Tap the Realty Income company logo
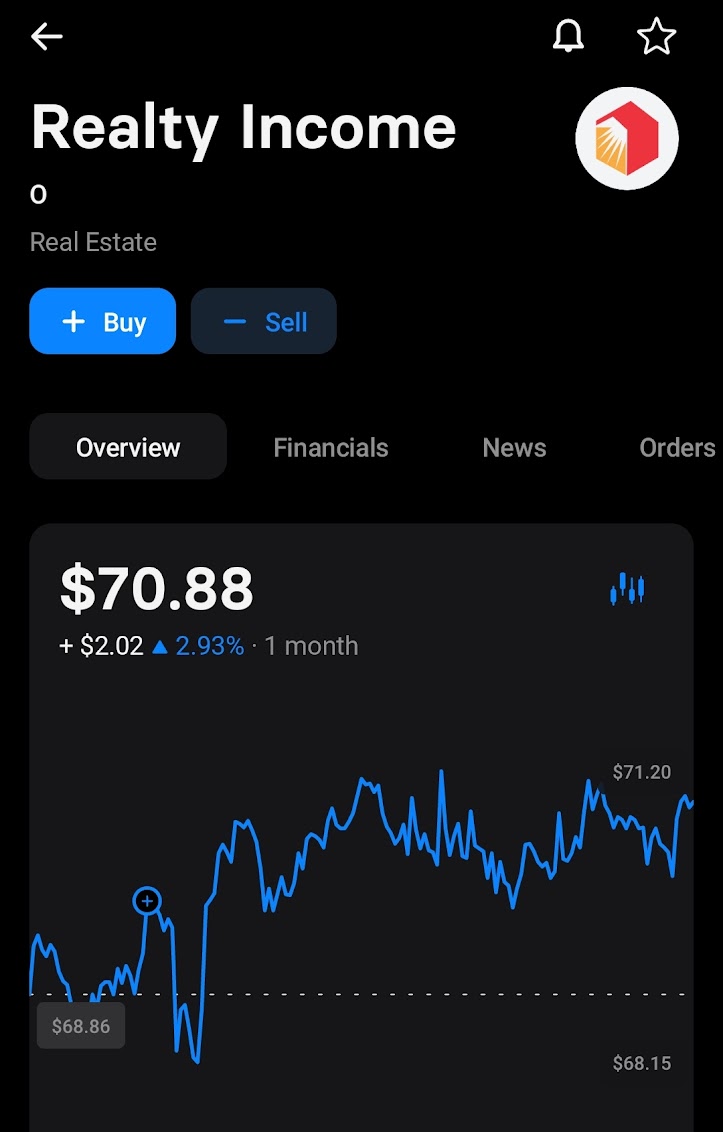 pos(626,138)
